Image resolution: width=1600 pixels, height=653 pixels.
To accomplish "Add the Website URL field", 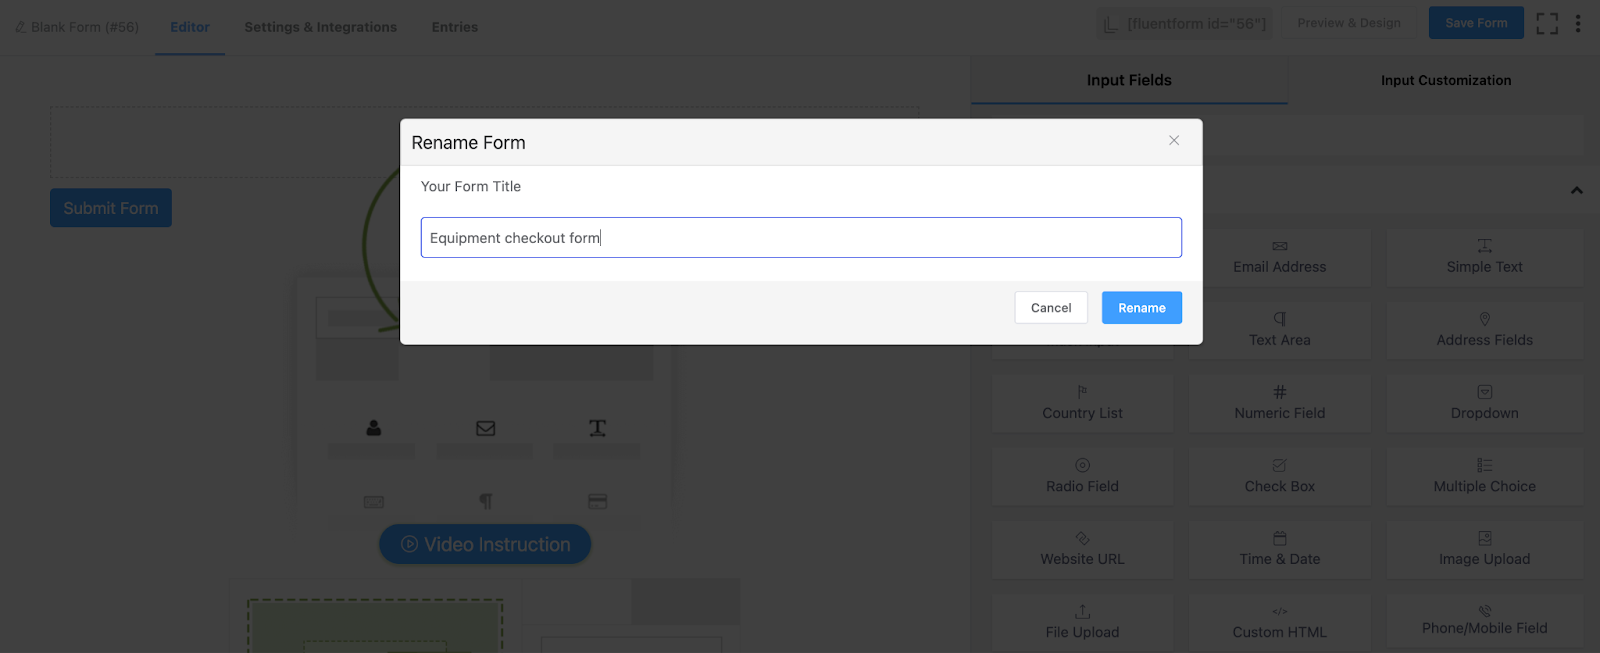I will click(1082, 549).
